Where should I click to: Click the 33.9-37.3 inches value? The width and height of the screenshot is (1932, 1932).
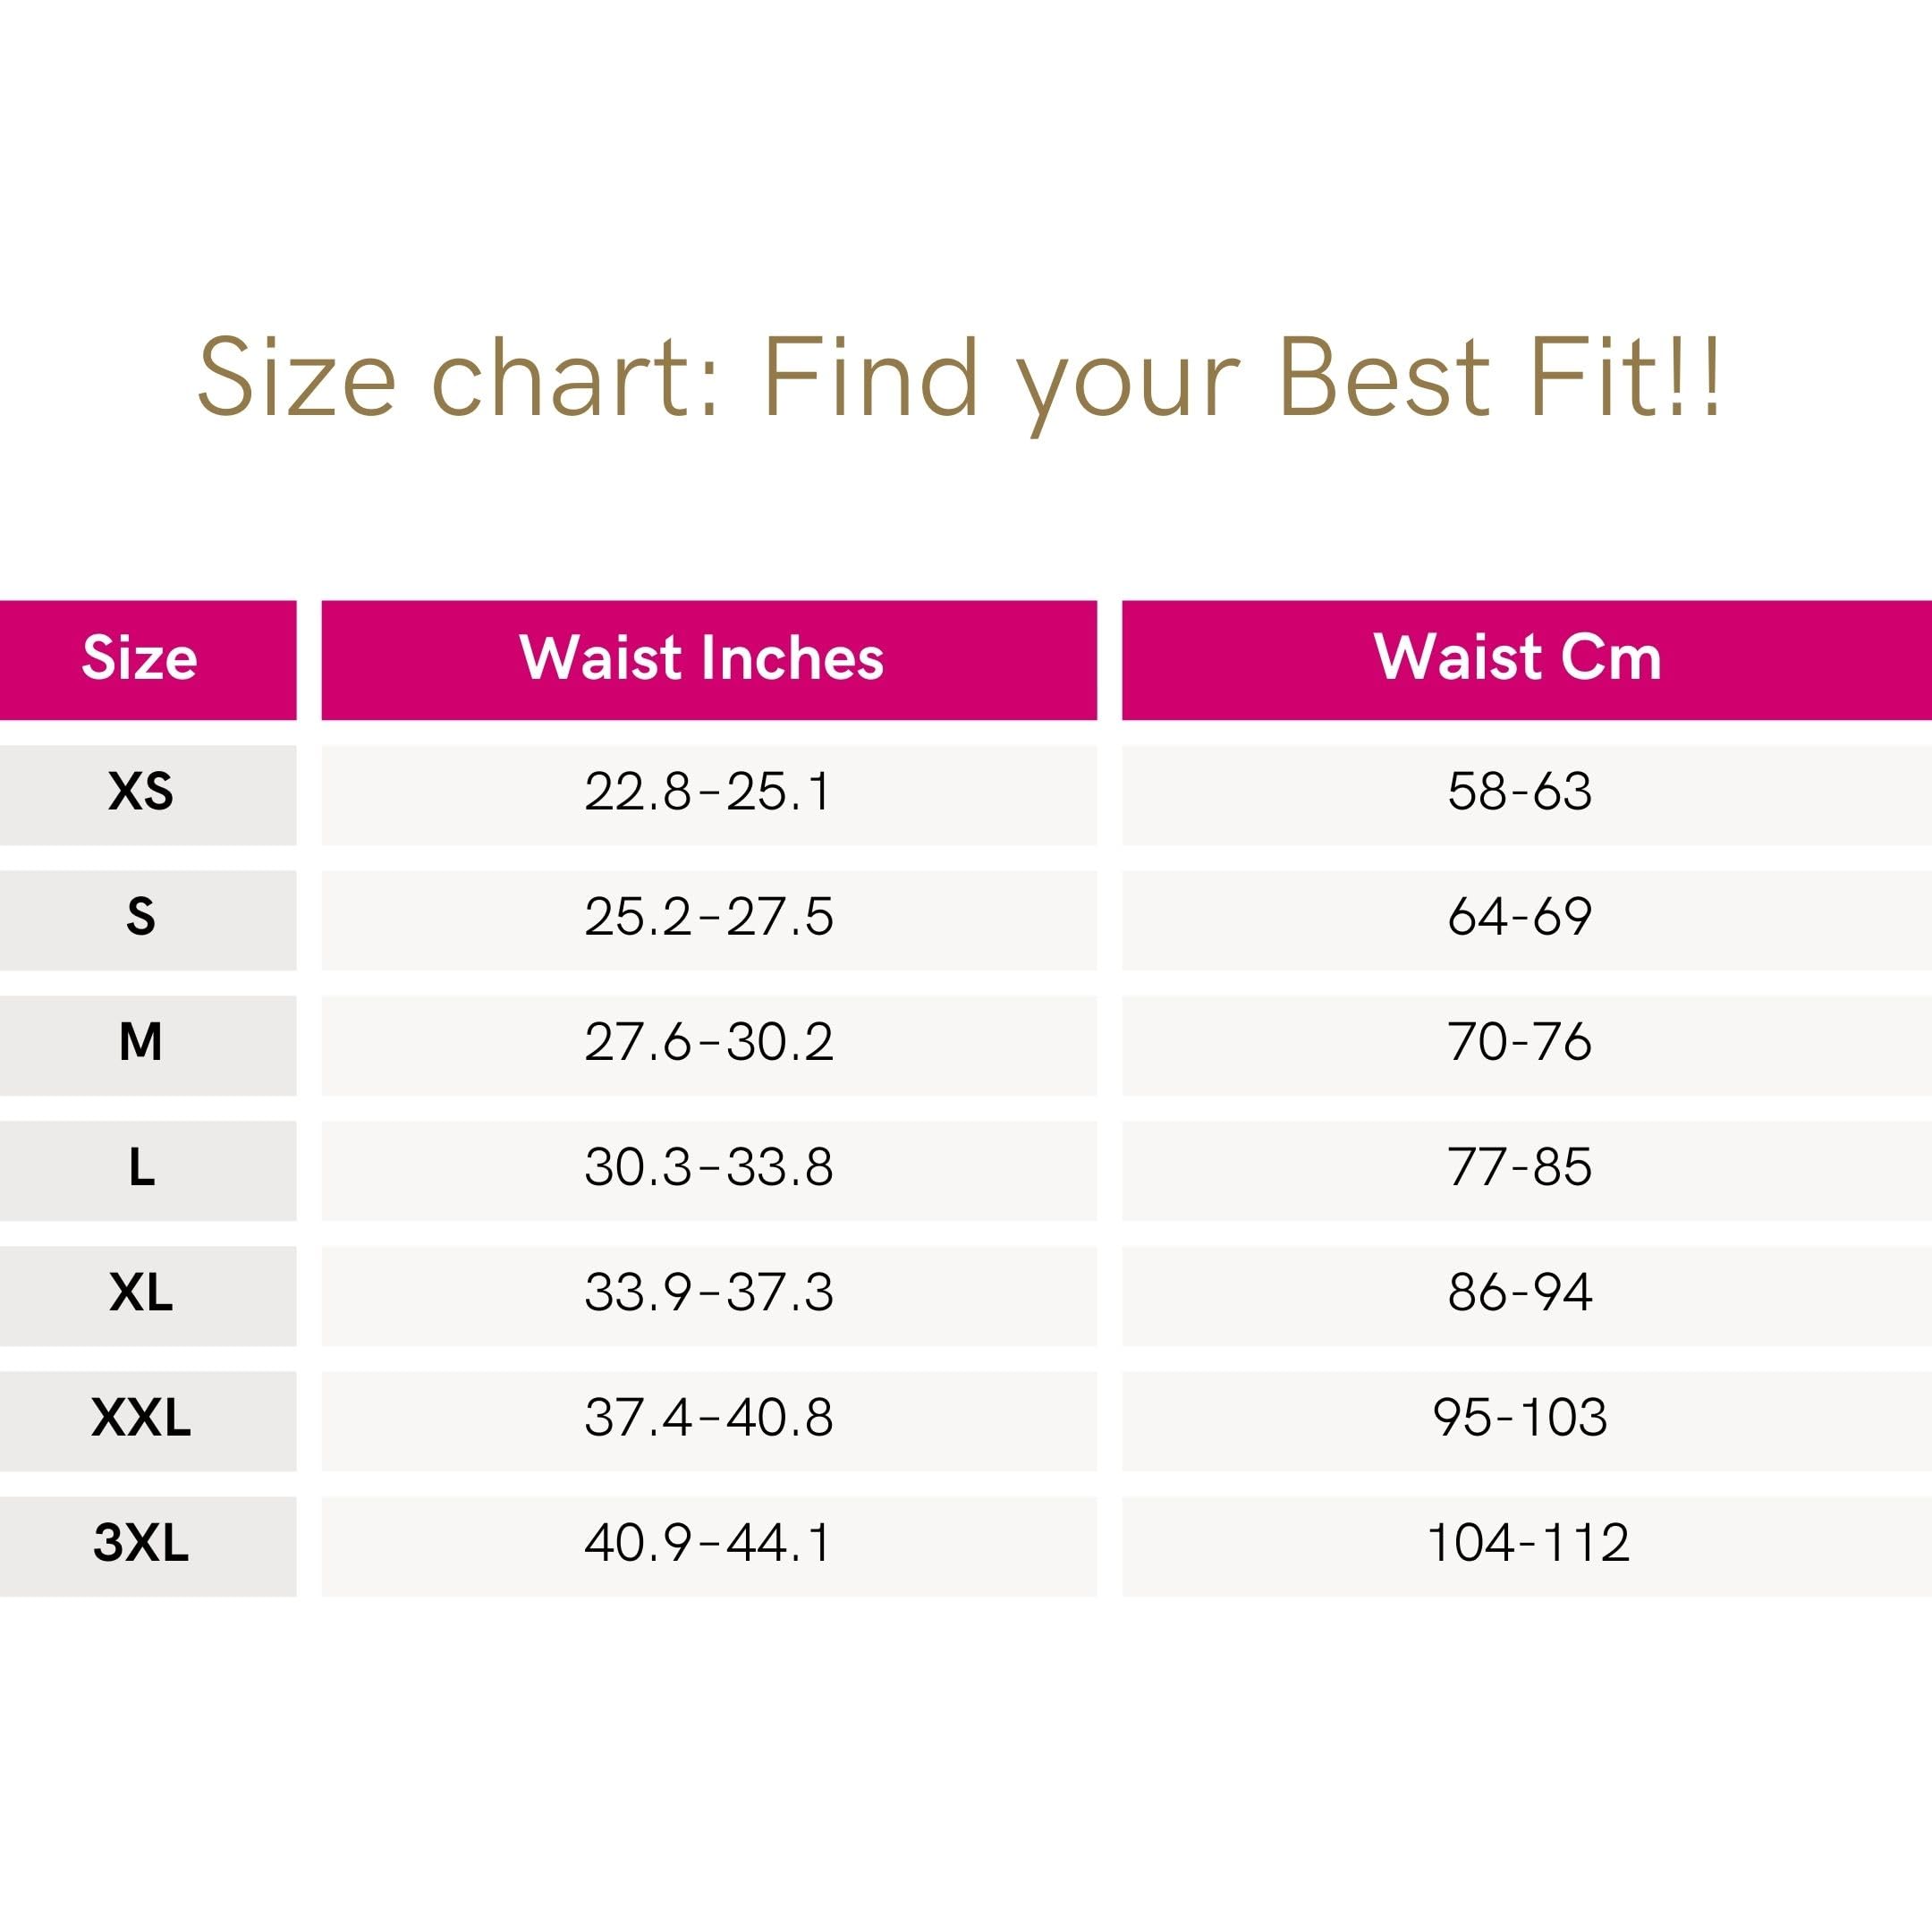pyautogui.click(x=708, y=1292)
